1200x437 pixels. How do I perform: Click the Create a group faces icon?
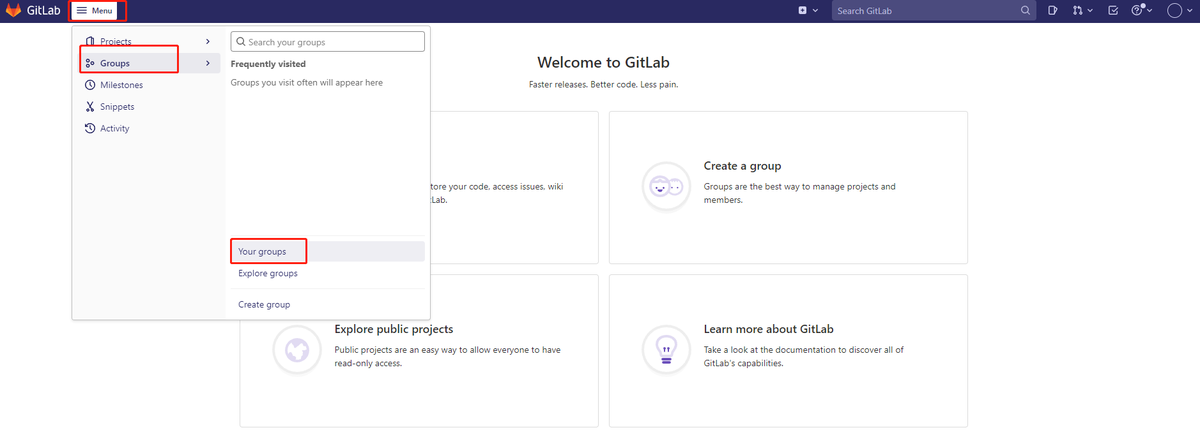(x=666, y=186)
